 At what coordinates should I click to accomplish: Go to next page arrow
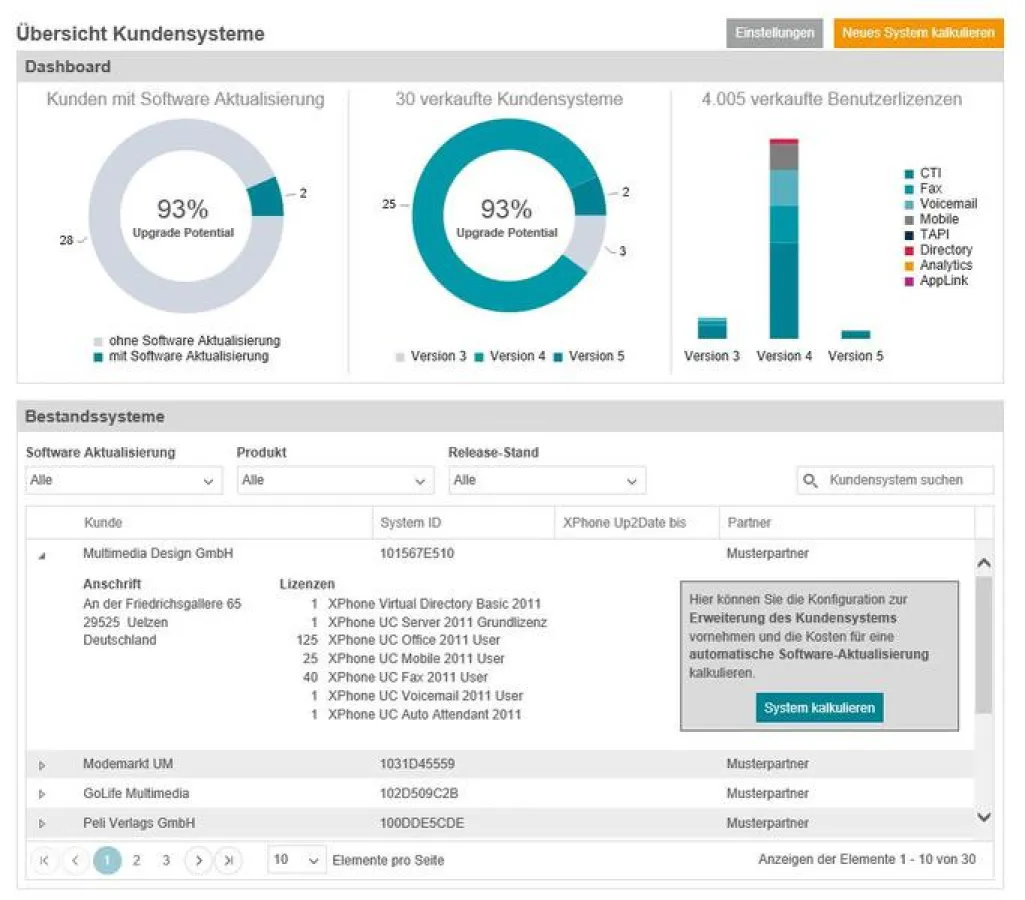pos(199,860)
